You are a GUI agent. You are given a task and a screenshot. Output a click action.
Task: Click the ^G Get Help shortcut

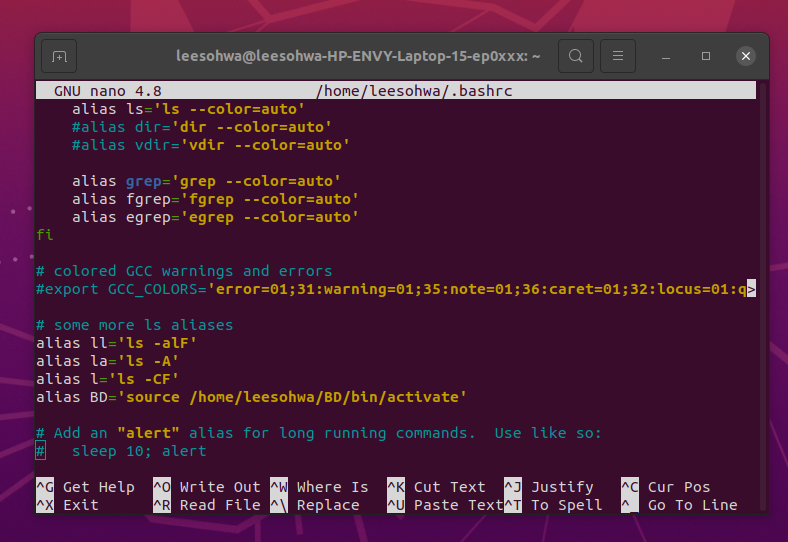85,487
